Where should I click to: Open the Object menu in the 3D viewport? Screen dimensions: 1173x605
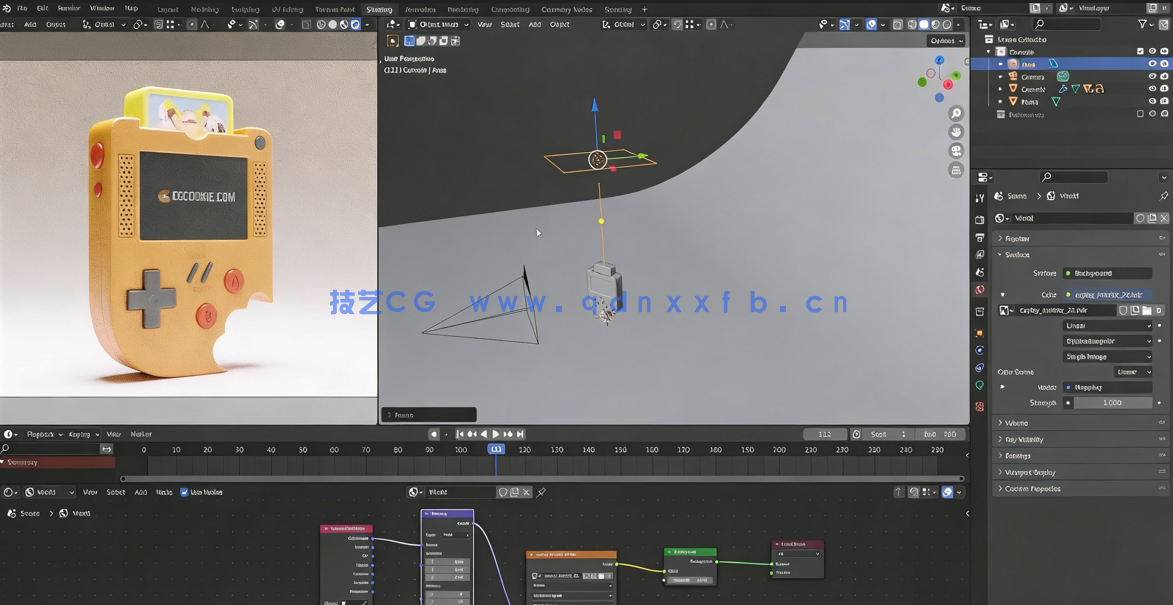[558, 24]
